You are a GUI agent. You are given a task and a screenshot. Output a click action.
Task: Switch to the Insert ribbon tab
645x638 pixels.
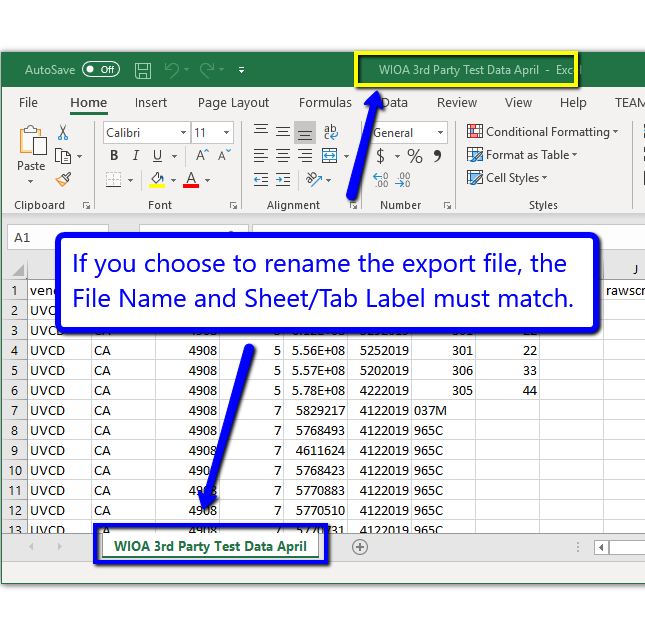[151, 102]
